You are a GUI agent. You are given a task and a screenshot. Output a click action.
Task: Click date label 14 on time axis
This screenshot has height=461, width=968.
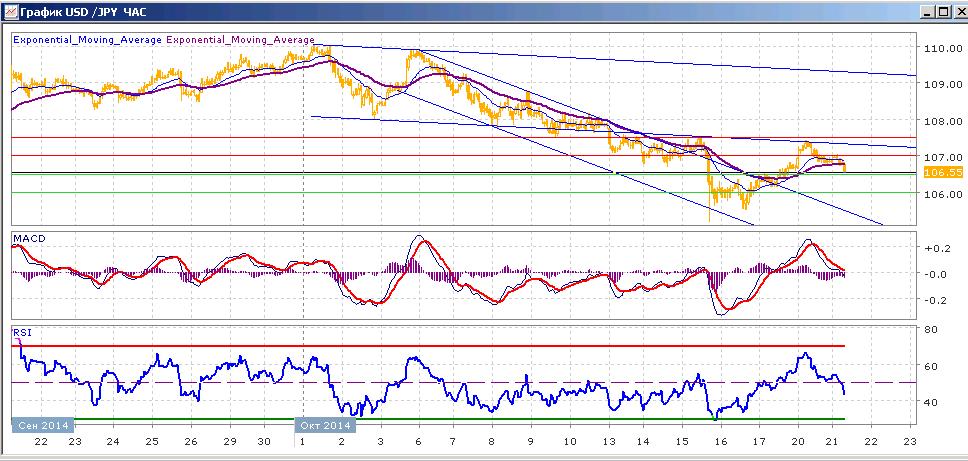(643, 442)
